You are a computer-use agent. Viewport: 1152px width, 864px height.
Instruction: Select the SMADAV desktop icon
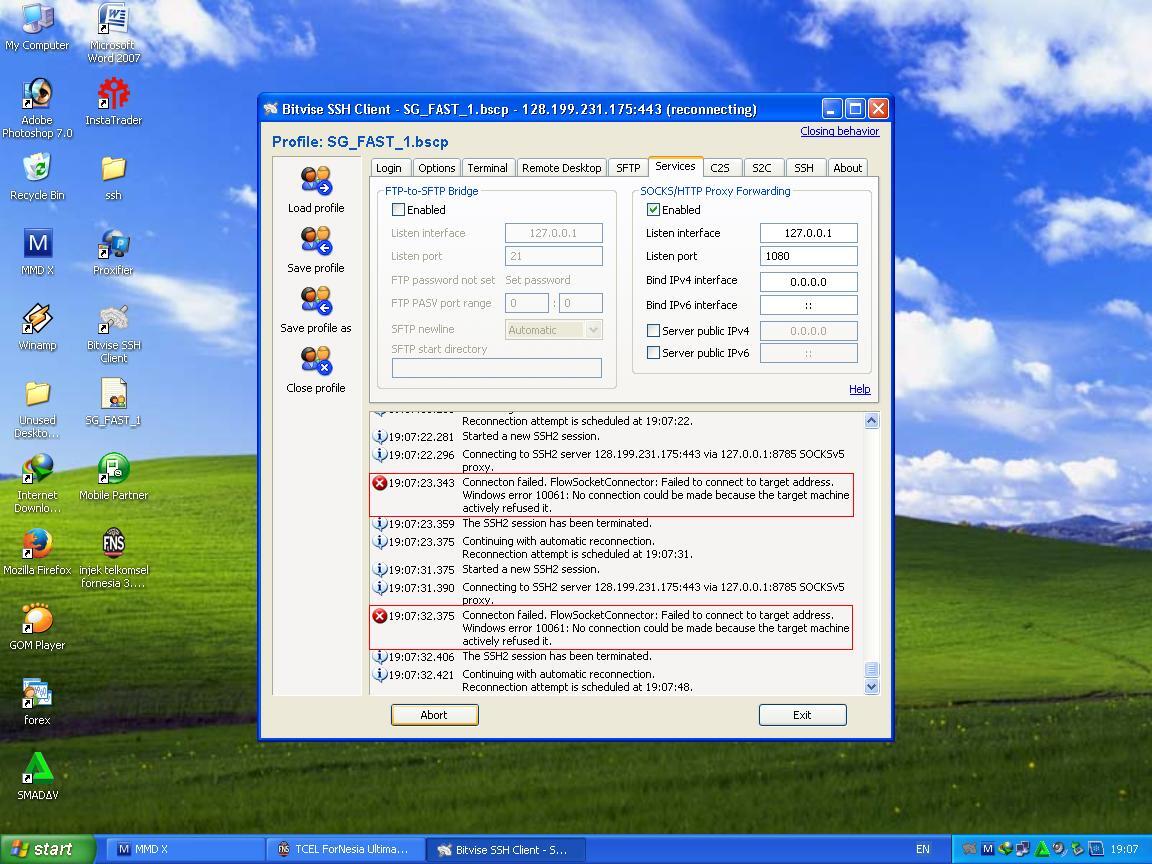click(37, 776)
